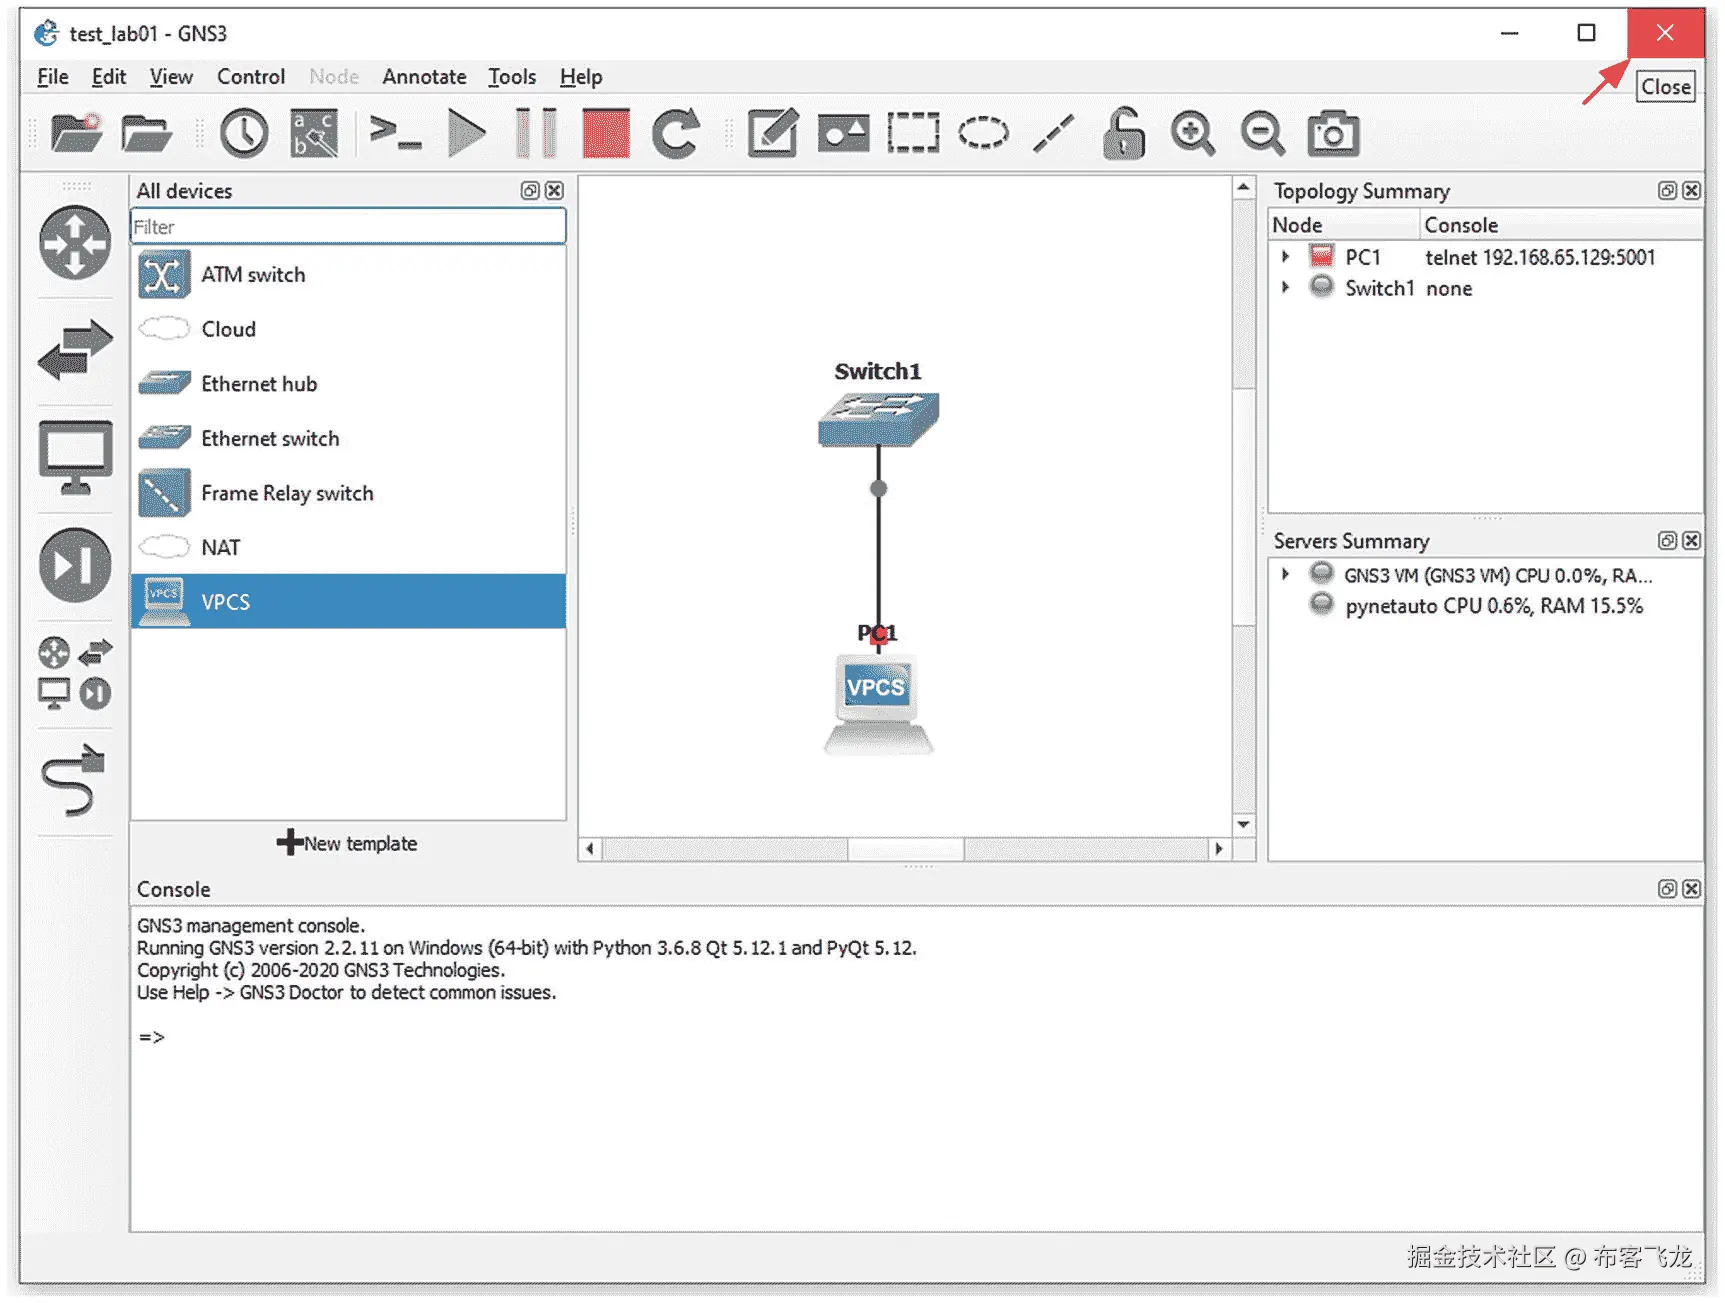
Task: Click the canvas vertical scrollbar up arrow
Action: tap(1243, 188)
